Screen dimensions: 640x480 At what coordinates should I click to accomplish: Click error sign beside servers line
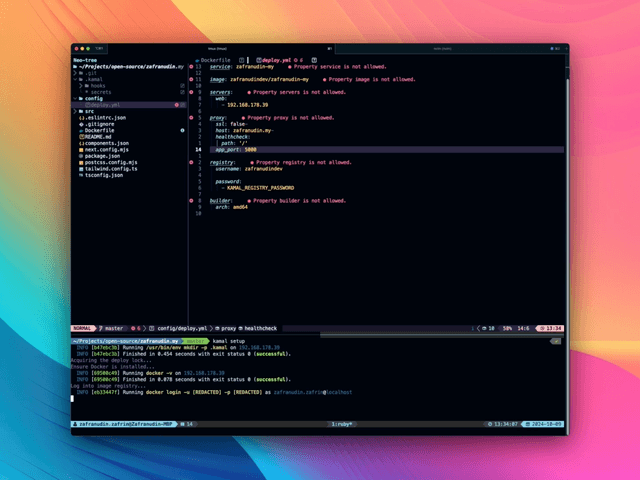point(191,92)
